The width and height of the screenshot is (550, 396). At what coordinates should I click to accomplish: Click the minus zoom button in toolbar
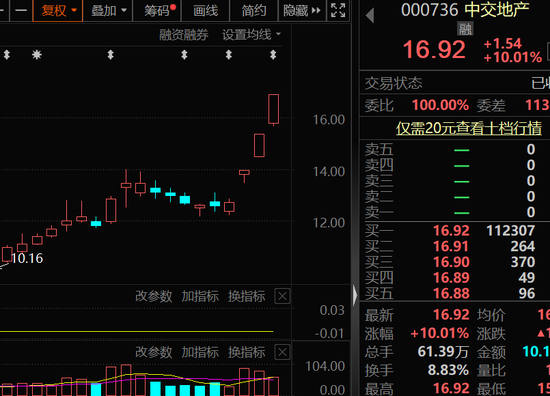coord(21,11)
